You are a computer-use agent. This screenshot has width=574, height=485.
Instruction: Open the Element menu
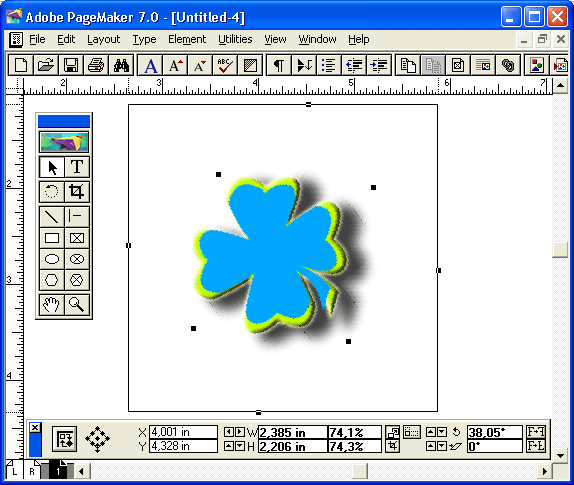(187, 39)
